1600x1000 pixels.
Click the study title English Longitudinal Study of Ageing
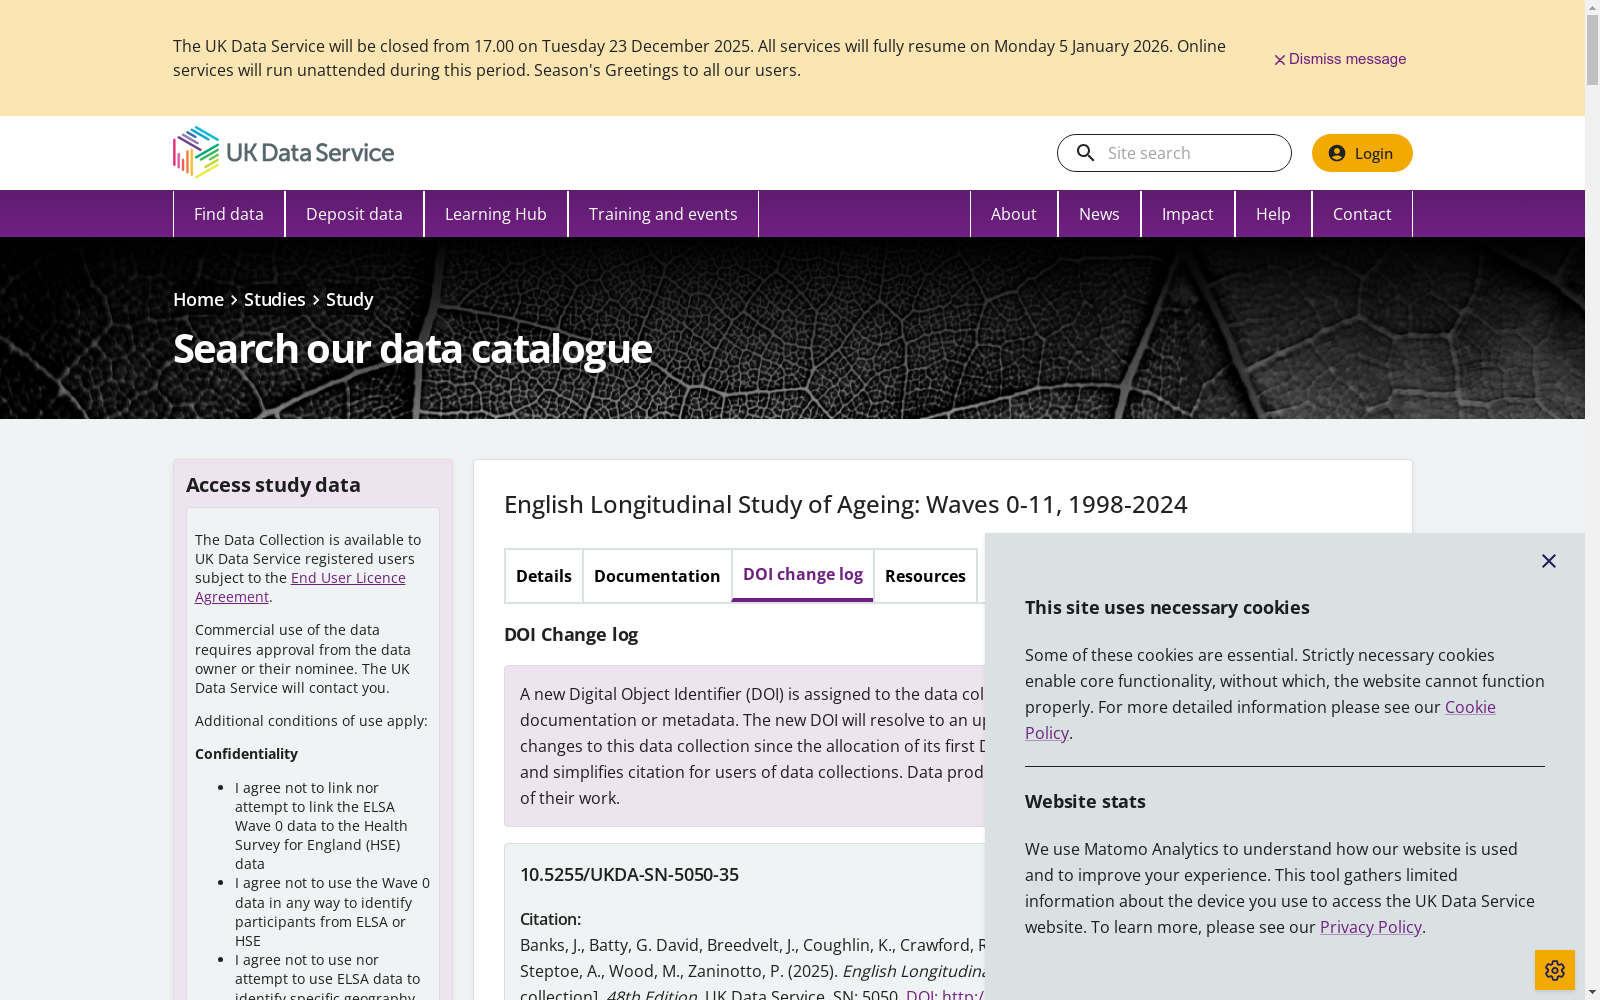[x=845, y=504]
